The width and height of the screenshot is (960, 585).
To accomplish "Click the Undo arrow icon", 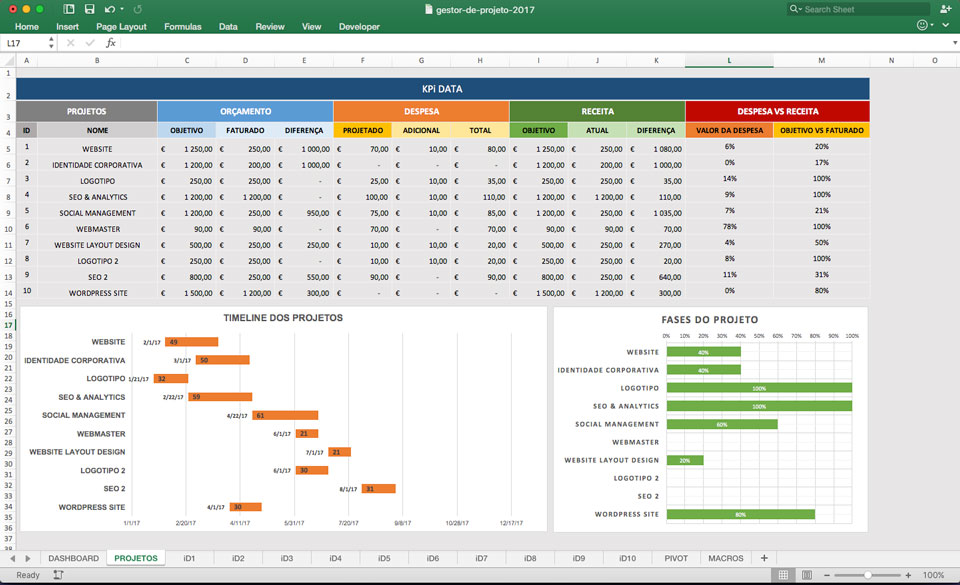I will 110,9.
